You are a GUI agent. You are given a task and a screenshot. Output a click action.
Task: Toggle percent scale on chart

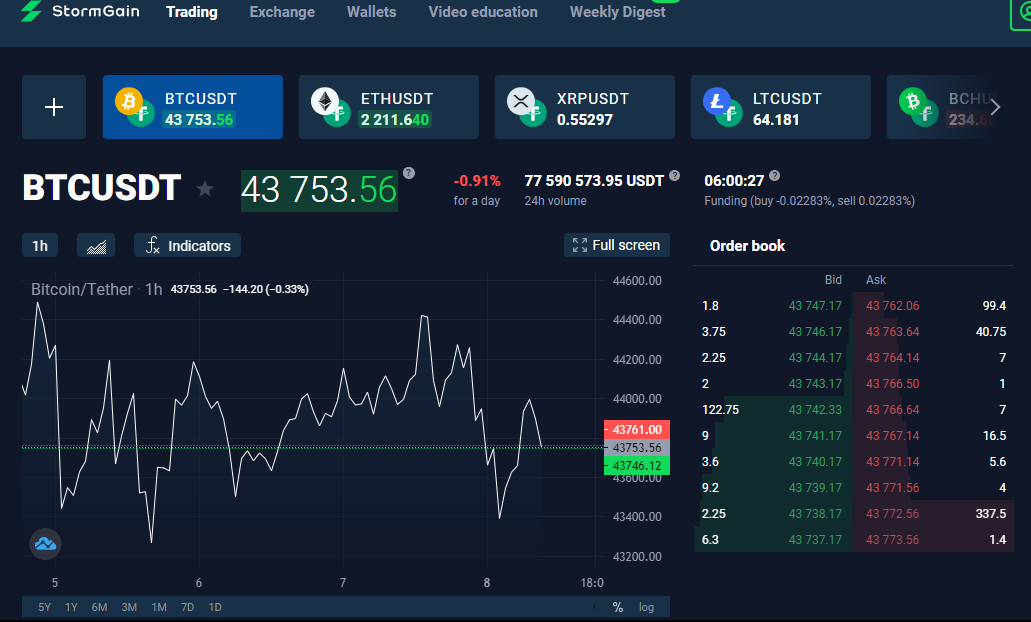(617, 607)
